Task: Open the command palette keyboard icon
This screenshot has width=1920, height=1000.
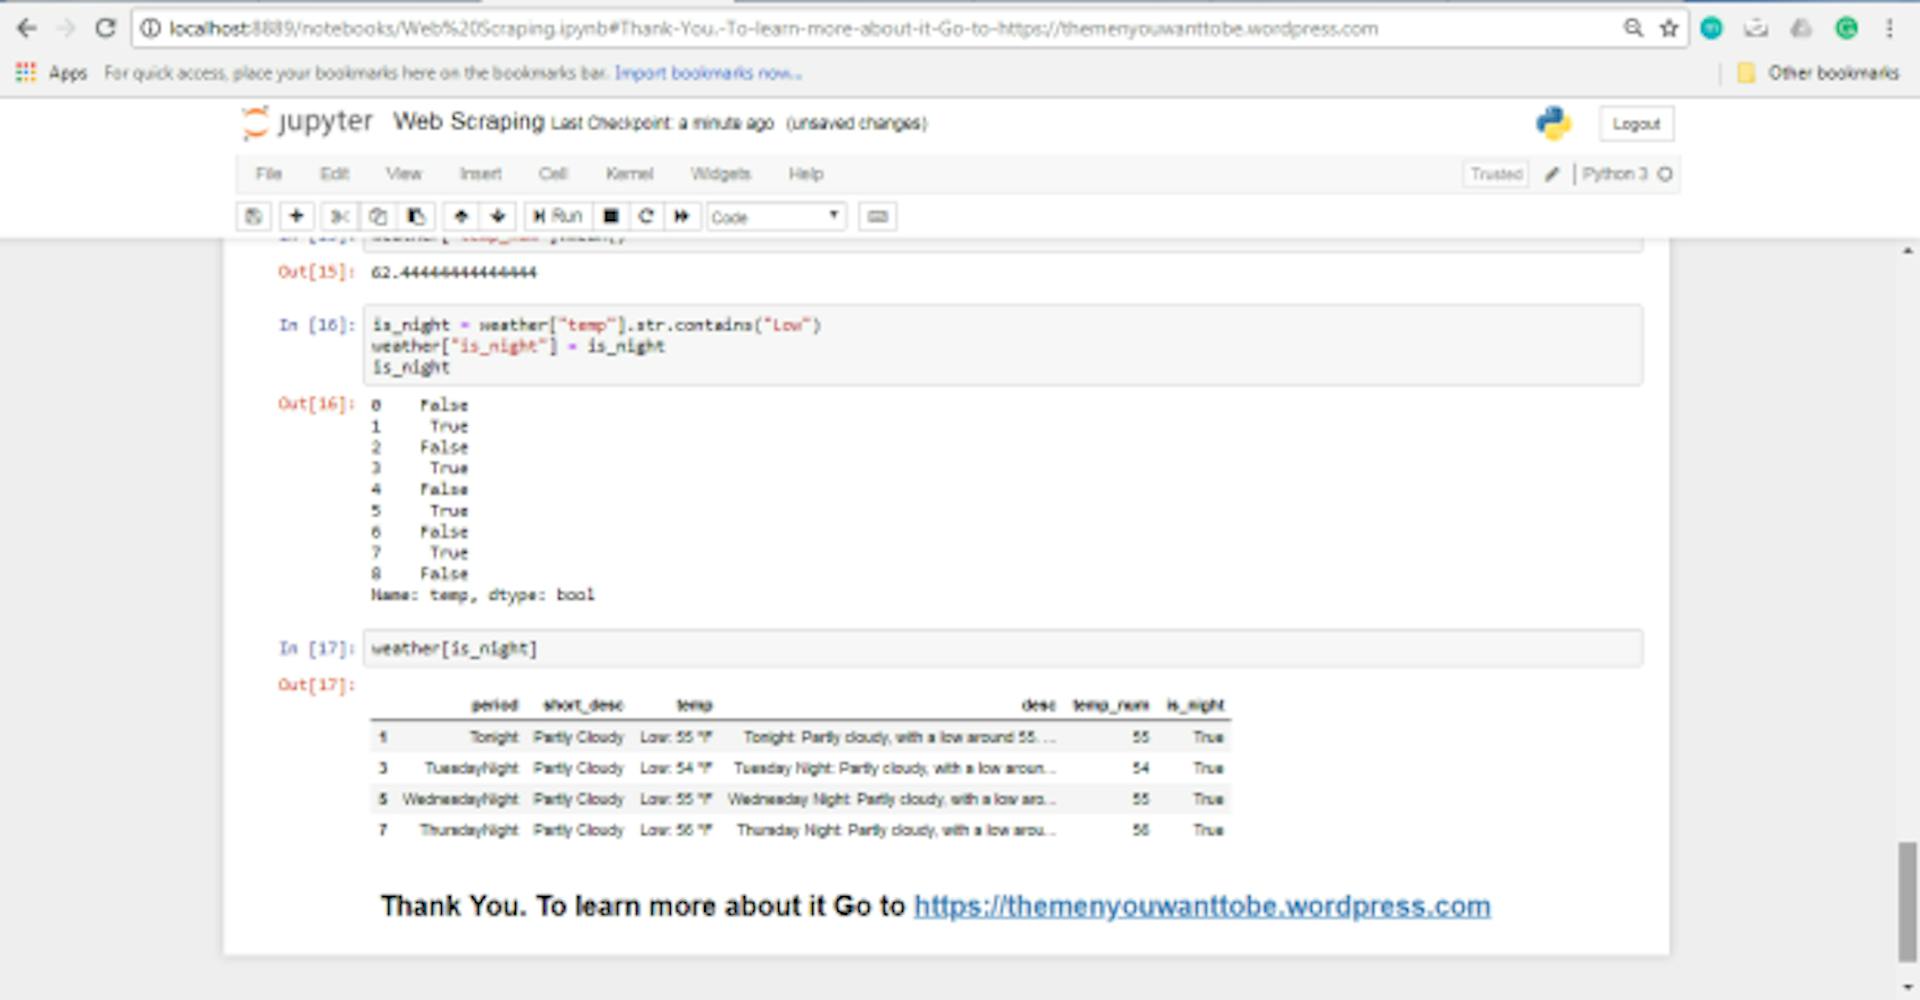Action: point(877,216)
